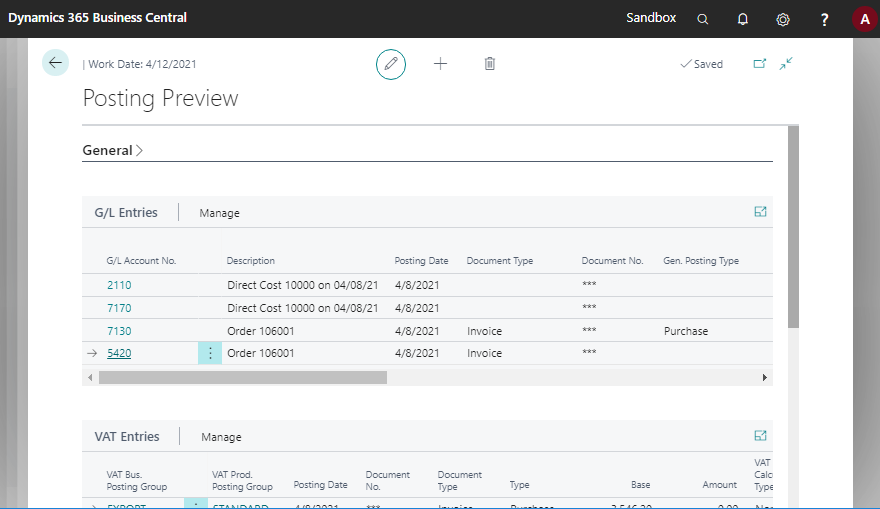Click the collapse page arrows icon
This screenshot has height=509, width=880.
tap(786, 64)
